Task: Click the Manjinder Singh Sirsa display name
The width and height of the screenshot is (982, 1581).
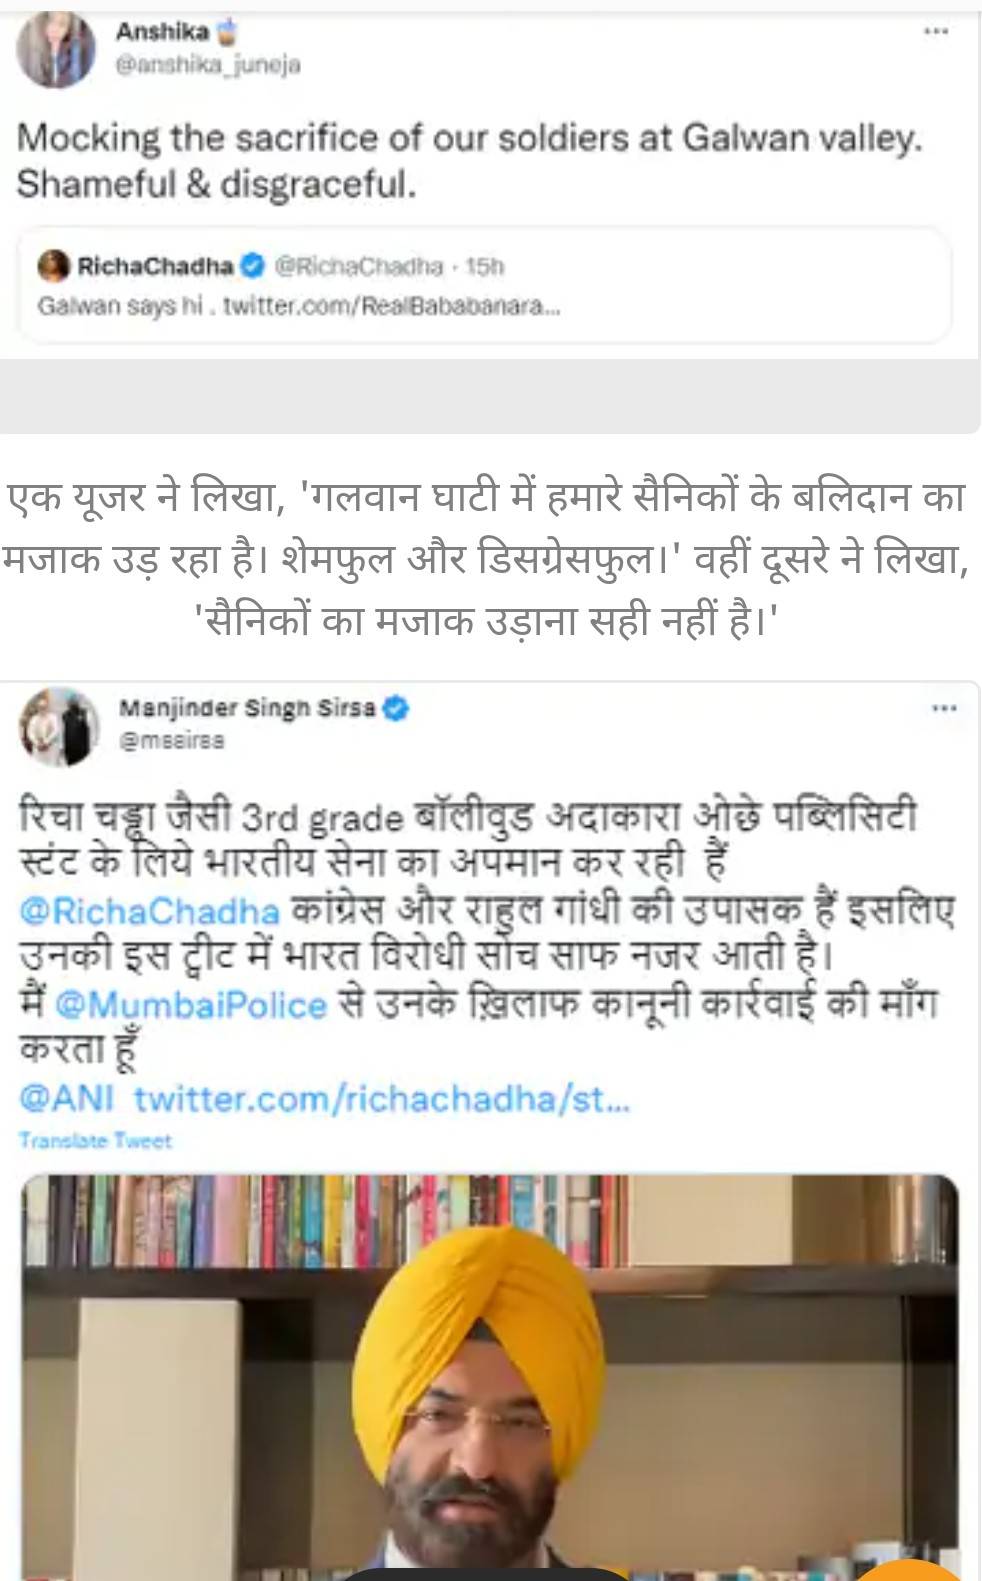Action: point(247,708)
